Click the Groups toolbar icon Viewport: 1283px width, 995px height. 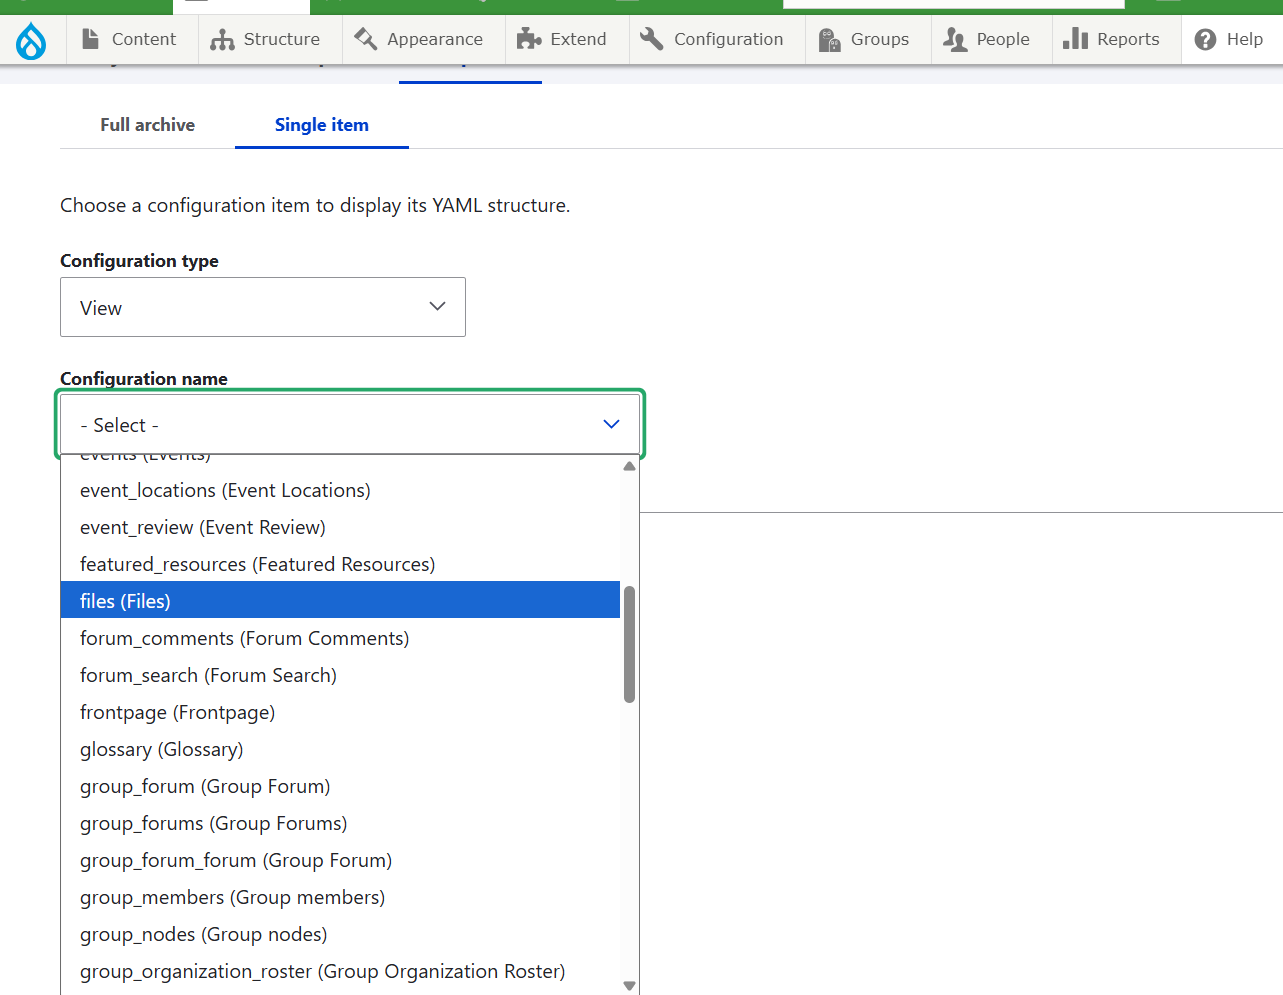[x=830, y=39]
